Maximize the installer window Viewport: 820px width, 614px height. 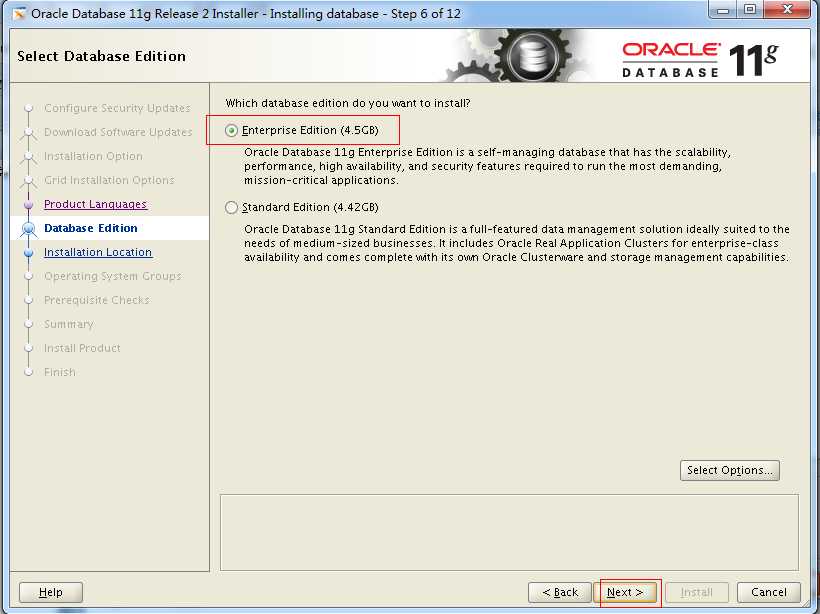coord(750,10)
